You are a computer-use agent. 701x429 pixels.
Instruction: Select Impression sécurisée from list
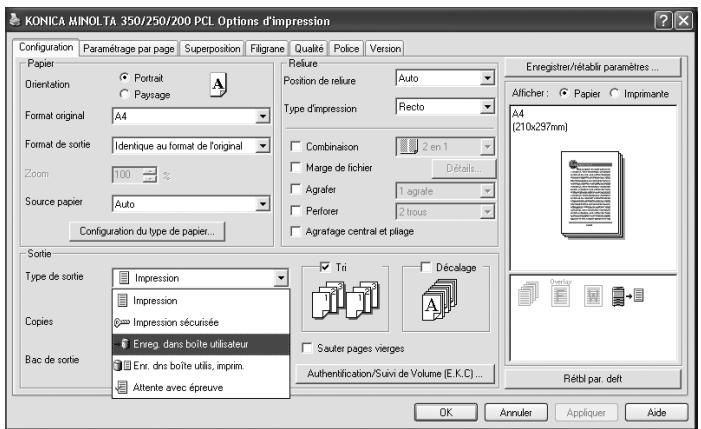201,323
